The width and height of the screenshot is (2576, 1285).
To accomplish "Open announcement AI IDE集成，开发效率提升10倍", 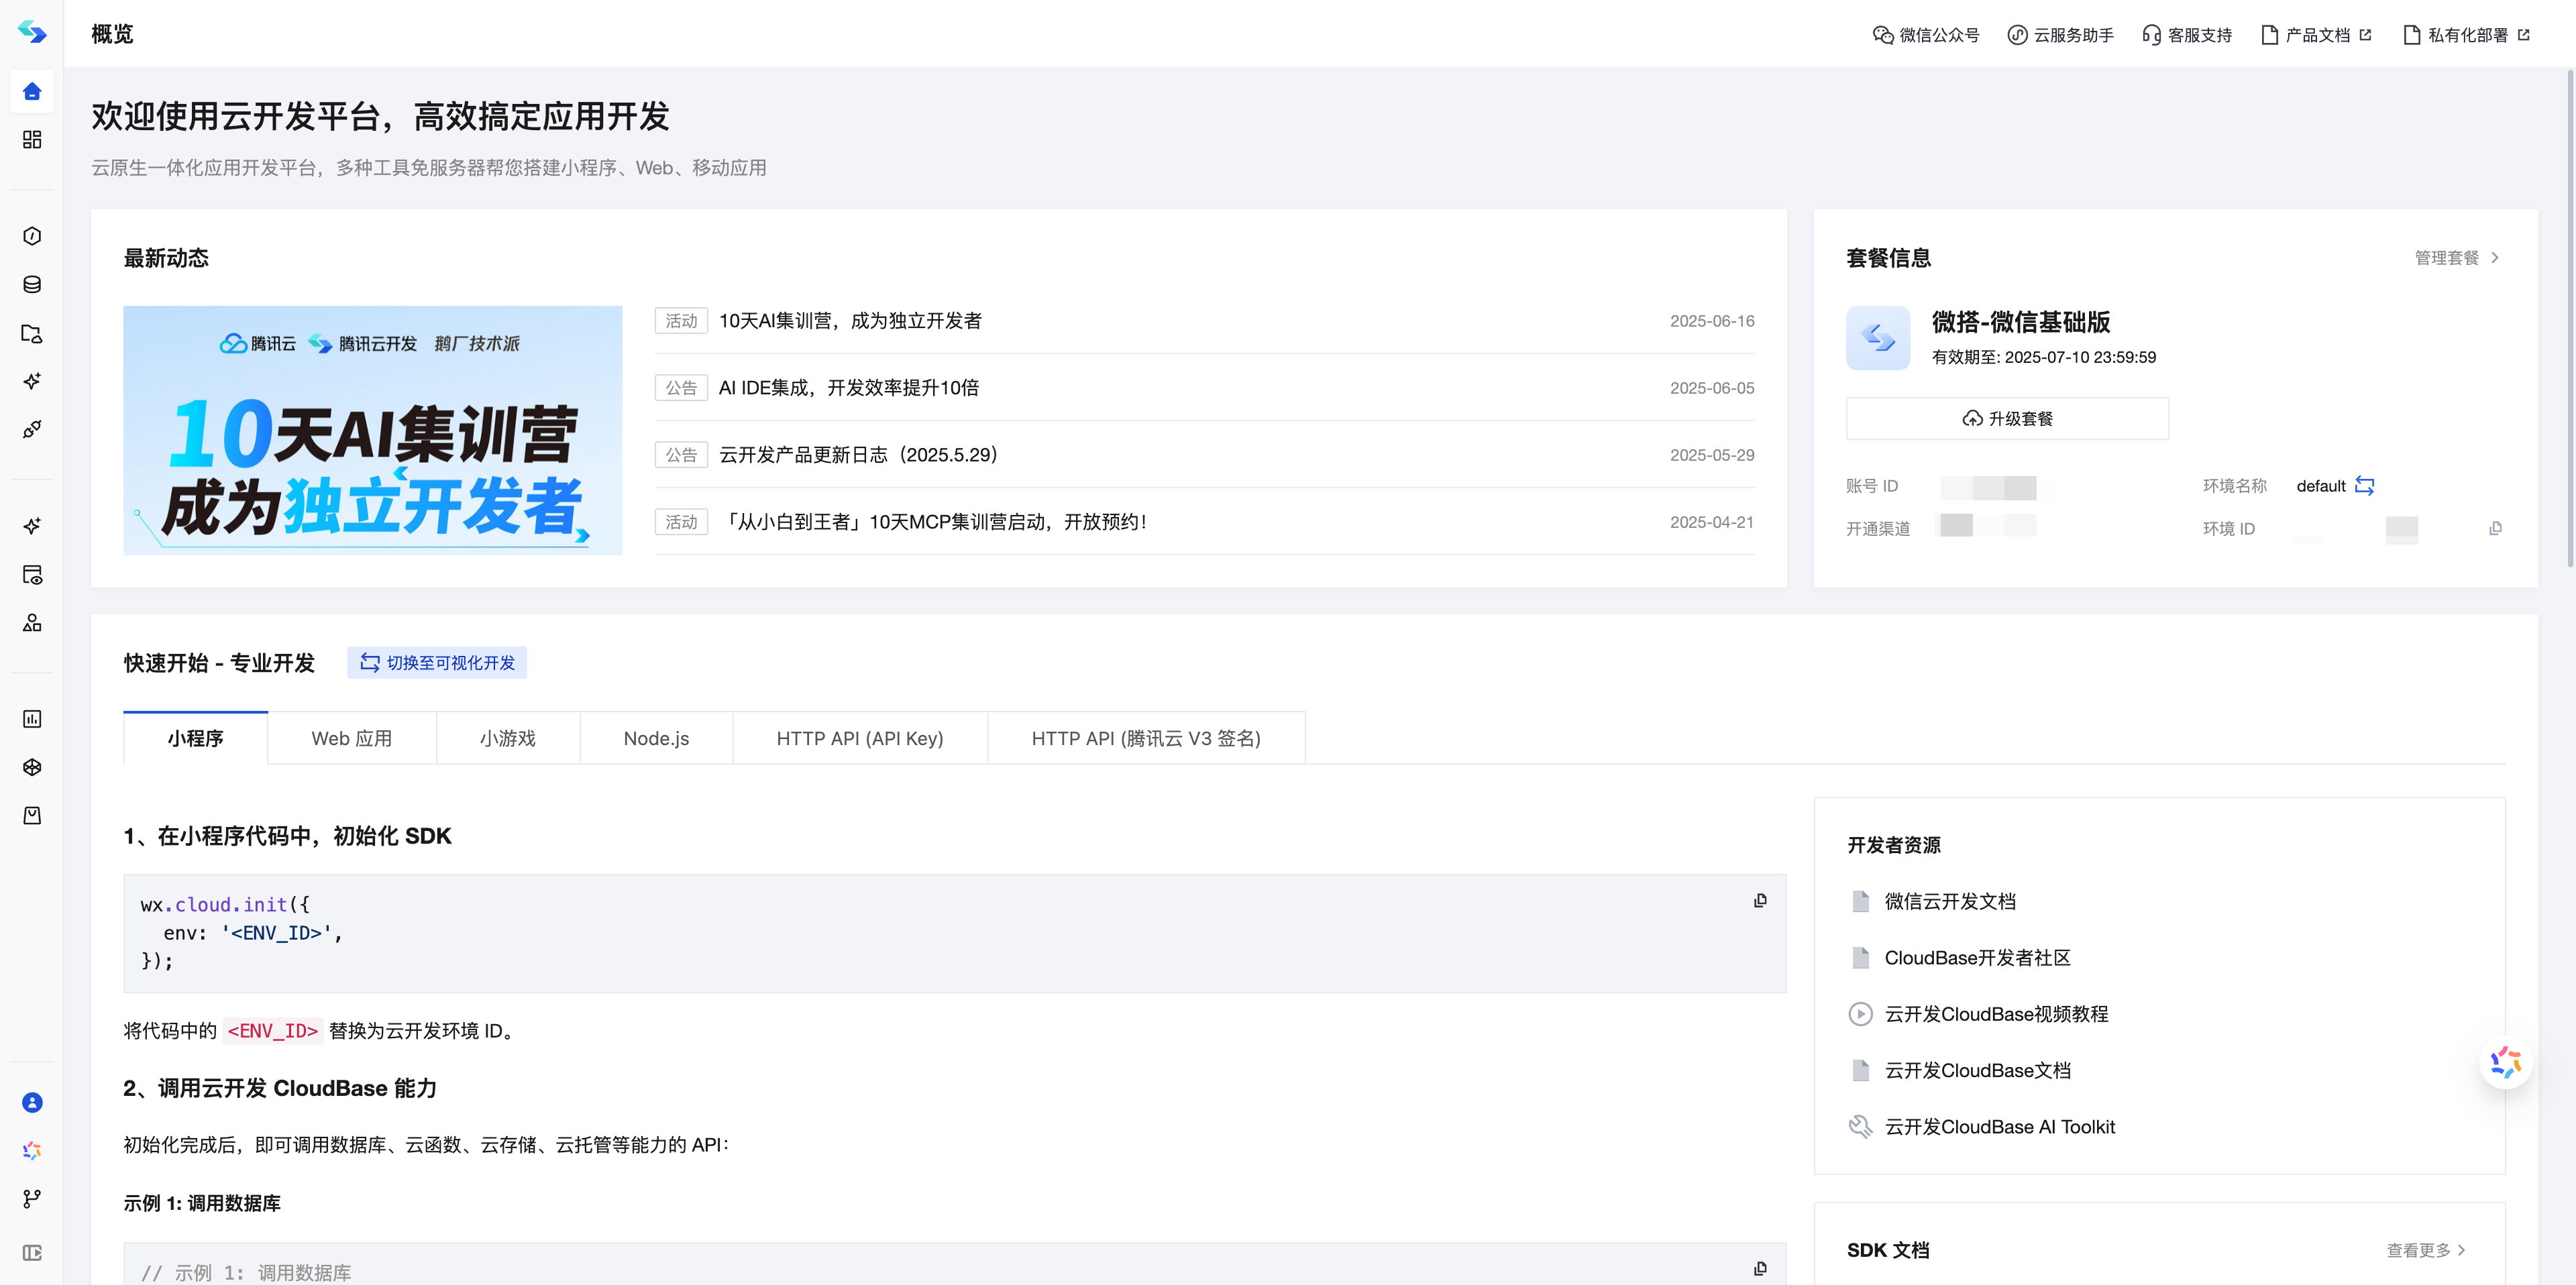I will pos(848,388).
